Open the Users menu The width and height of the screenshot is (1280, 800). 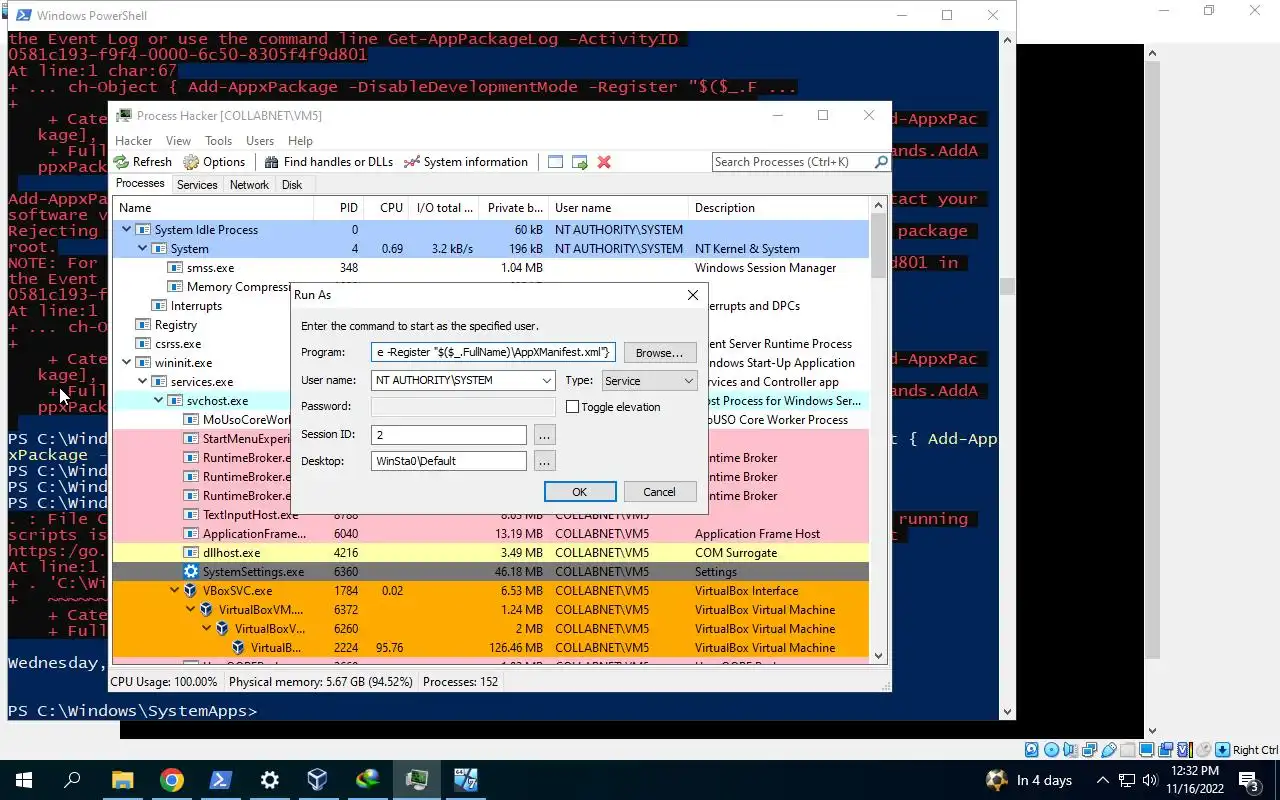click(260, 141)
